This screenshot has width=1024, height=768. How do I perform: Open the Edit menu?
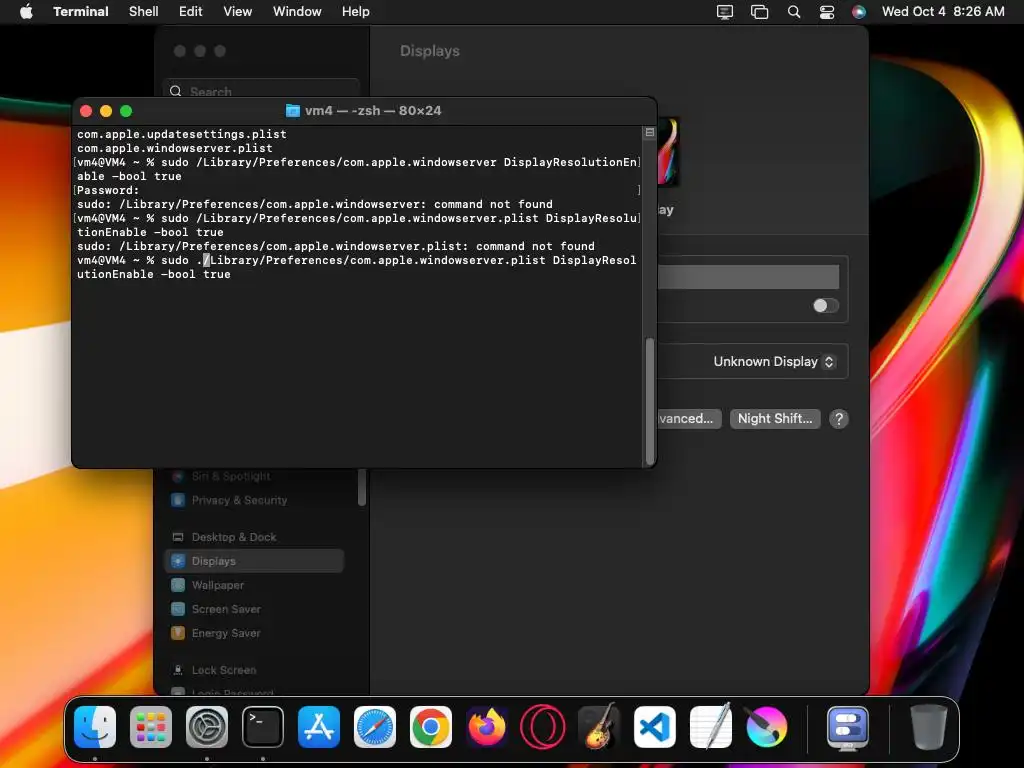(191, 12)
